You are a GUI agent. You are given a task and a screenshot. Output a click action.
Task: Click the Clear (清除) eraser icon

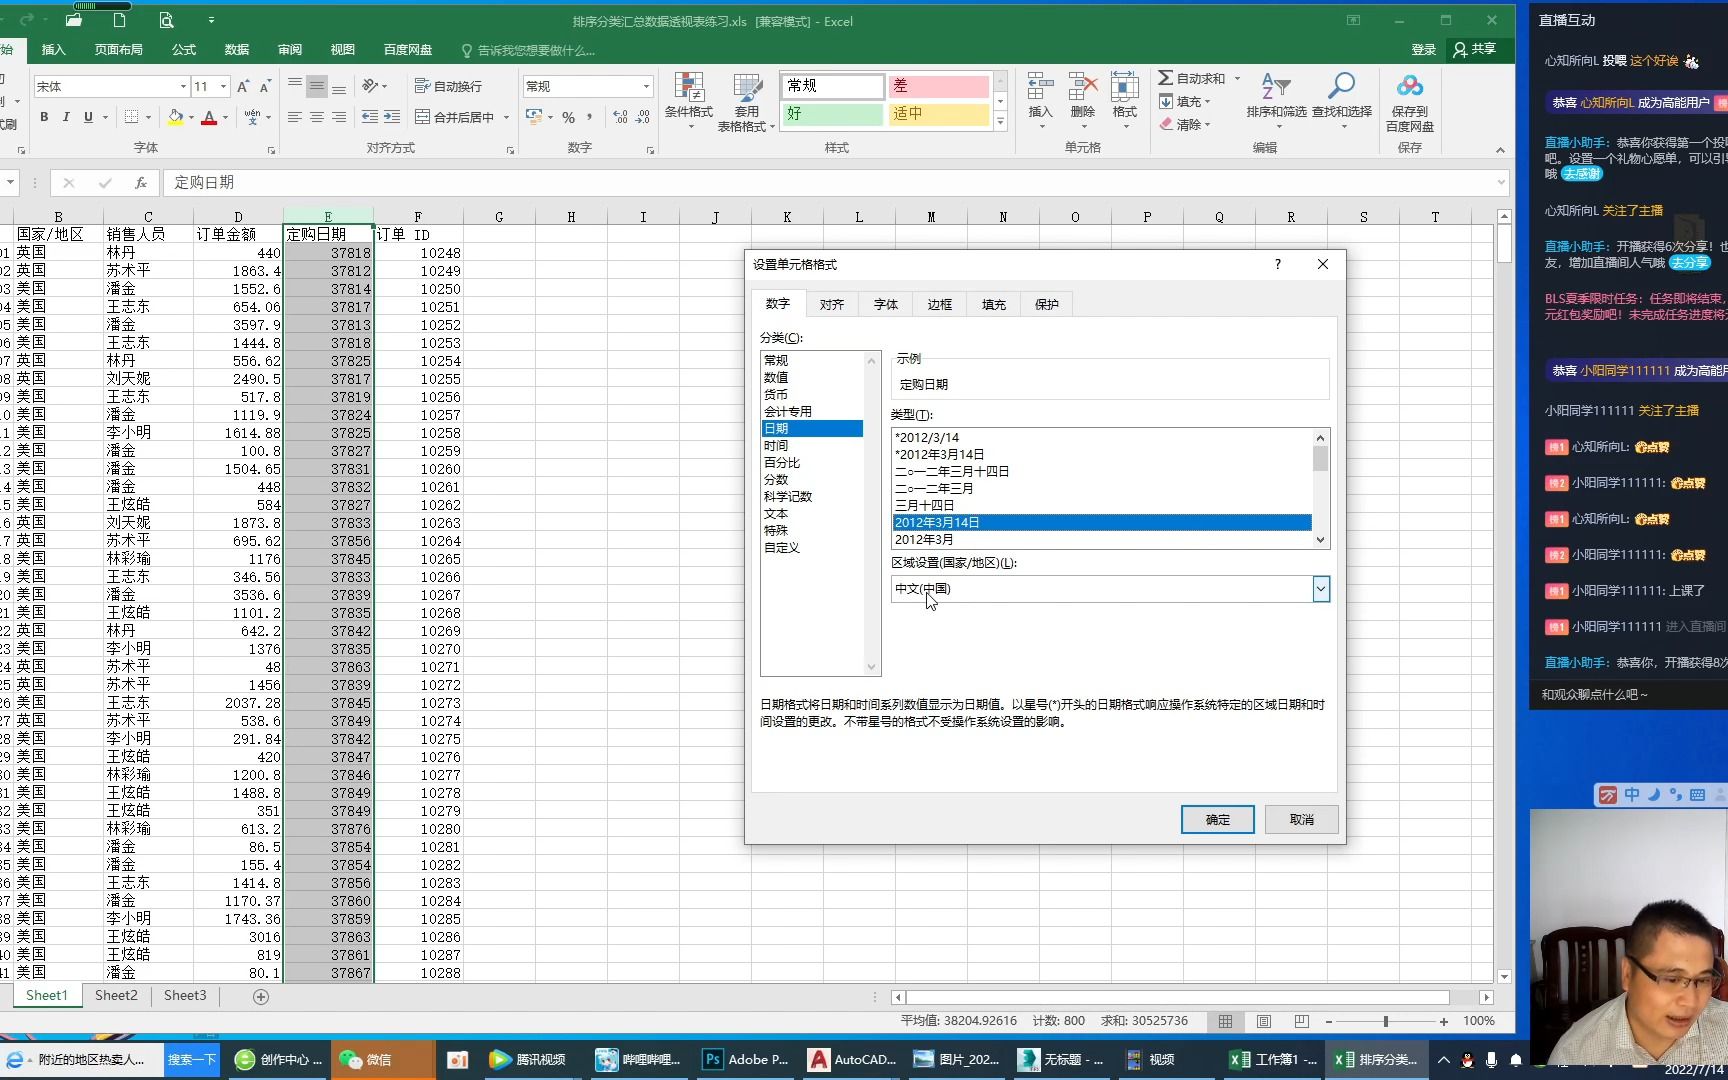[1166, 124]
